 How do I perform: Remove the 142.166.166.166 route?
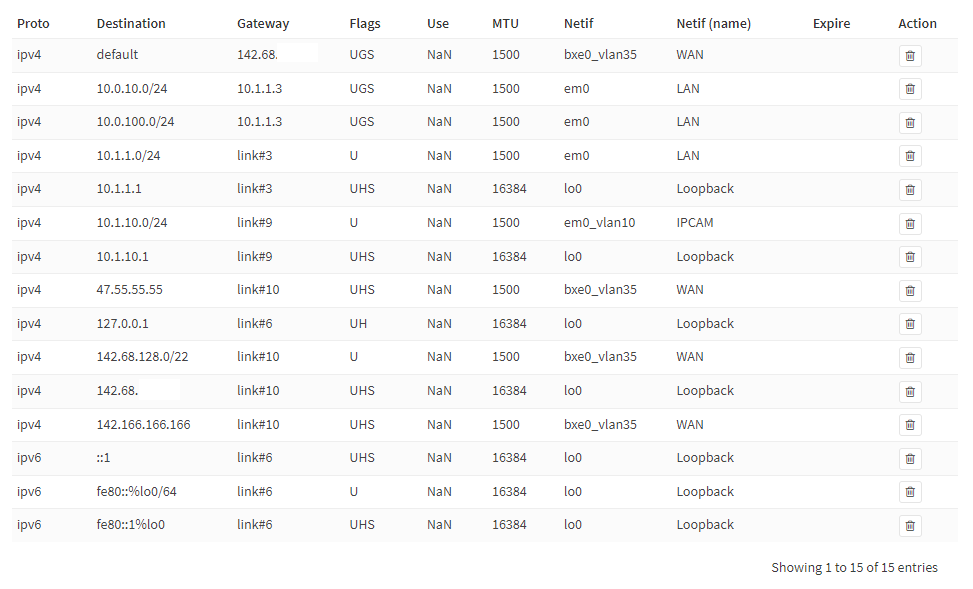click(909, 425)
